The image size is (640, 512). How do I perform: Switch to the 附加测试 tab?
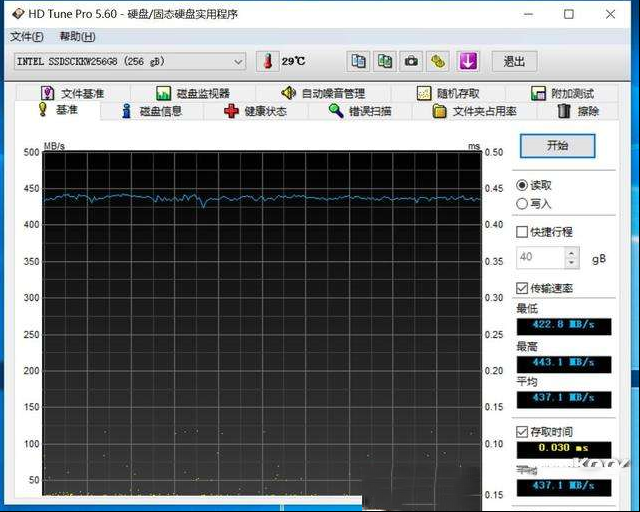tap(562, 93)
